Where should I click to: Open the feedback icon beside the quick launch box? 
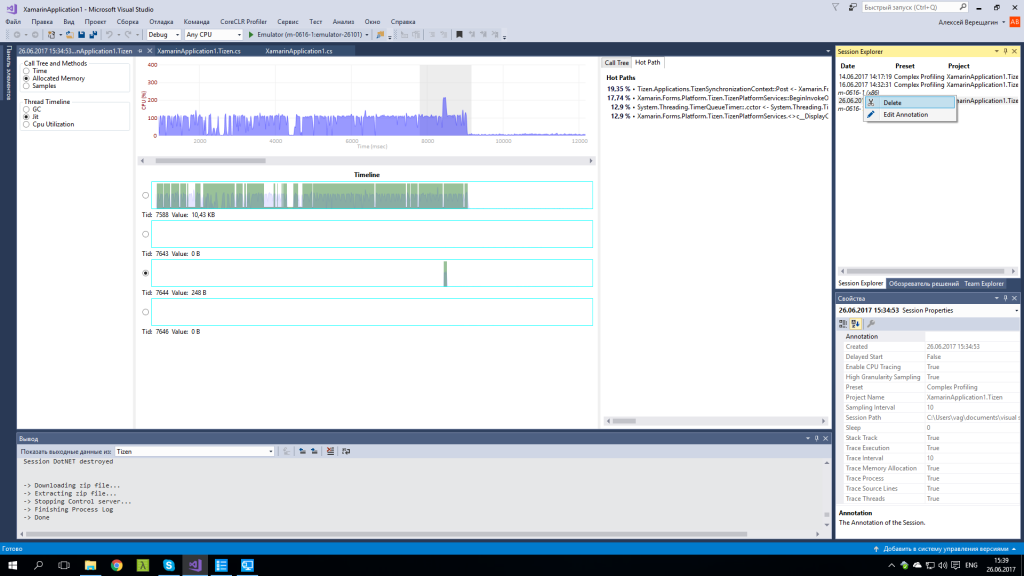click(852, 7)
